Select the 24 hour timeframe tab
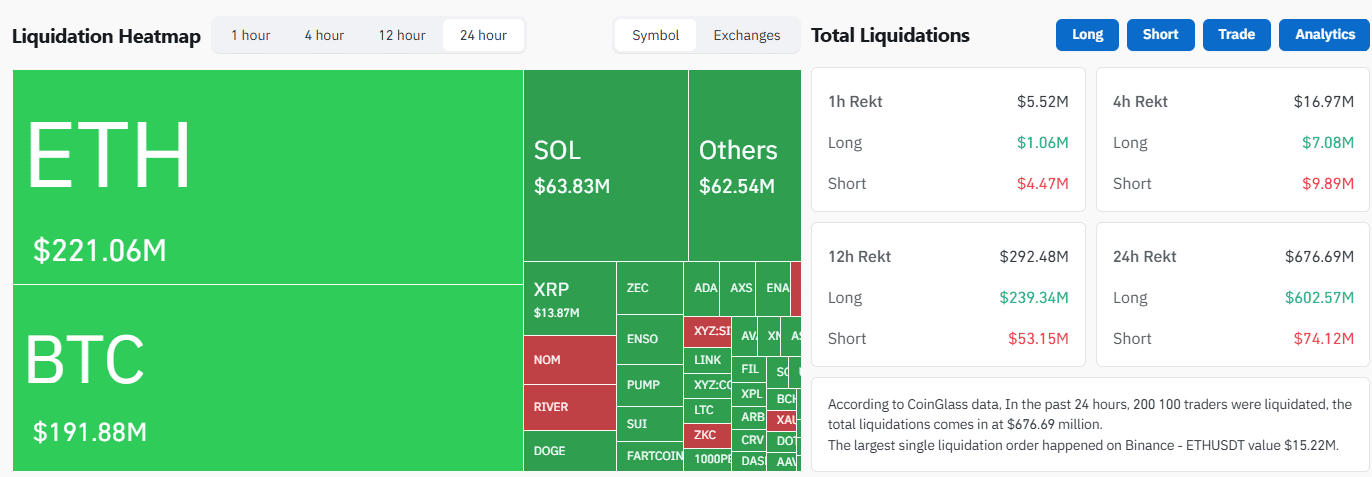This screenshot has width=1372, height=477. tap(483, 36)
